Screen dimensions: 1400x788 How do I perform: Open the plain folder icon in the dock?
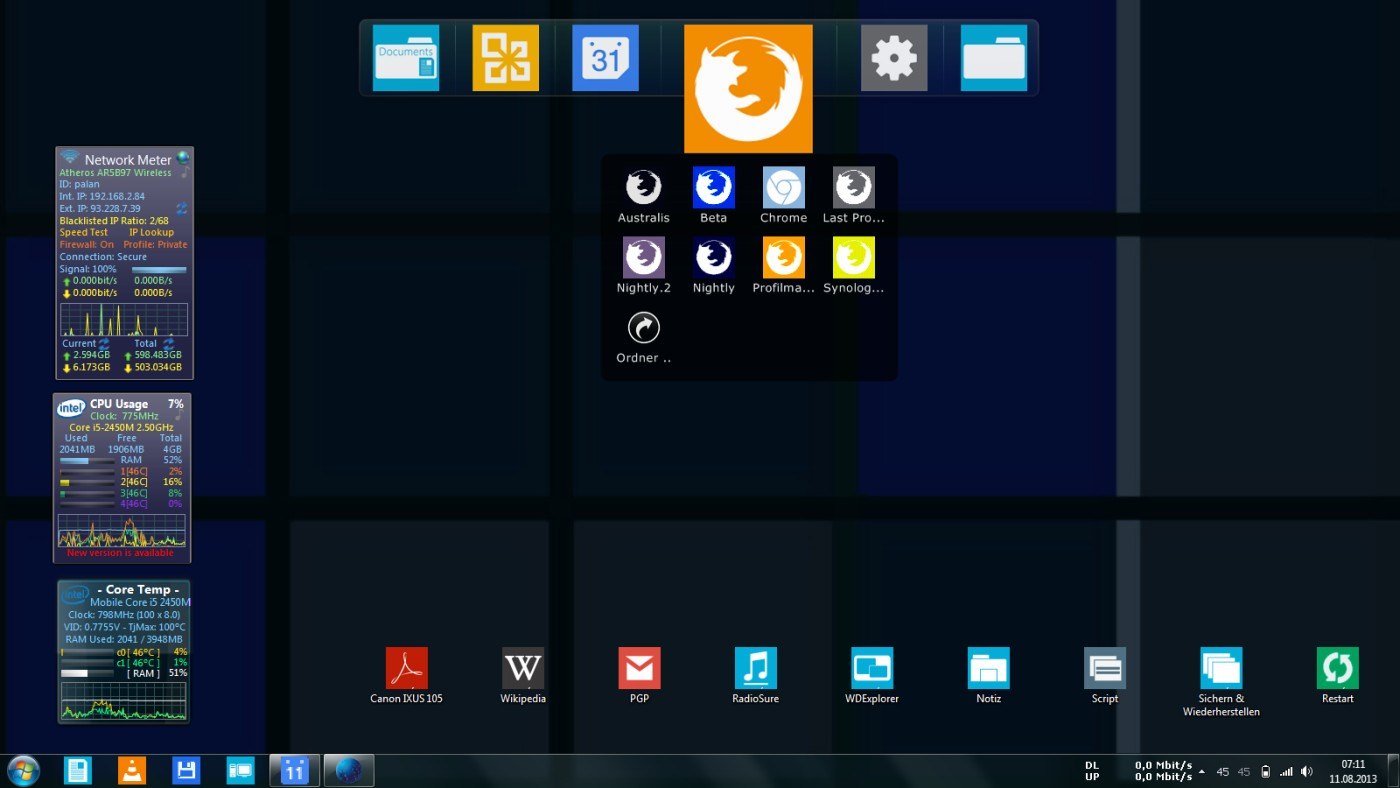tap(994, 58)
